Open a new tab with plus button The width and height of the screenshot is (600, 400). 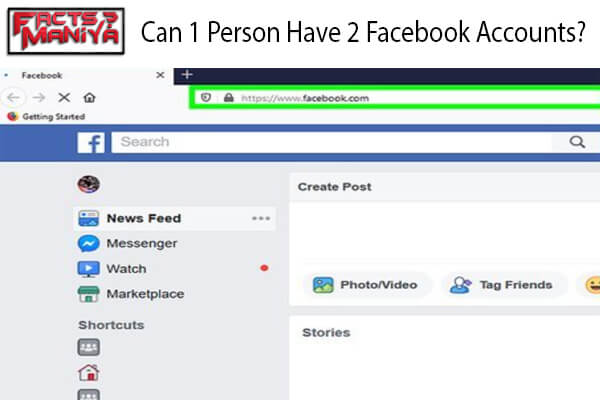click(187, 75)
